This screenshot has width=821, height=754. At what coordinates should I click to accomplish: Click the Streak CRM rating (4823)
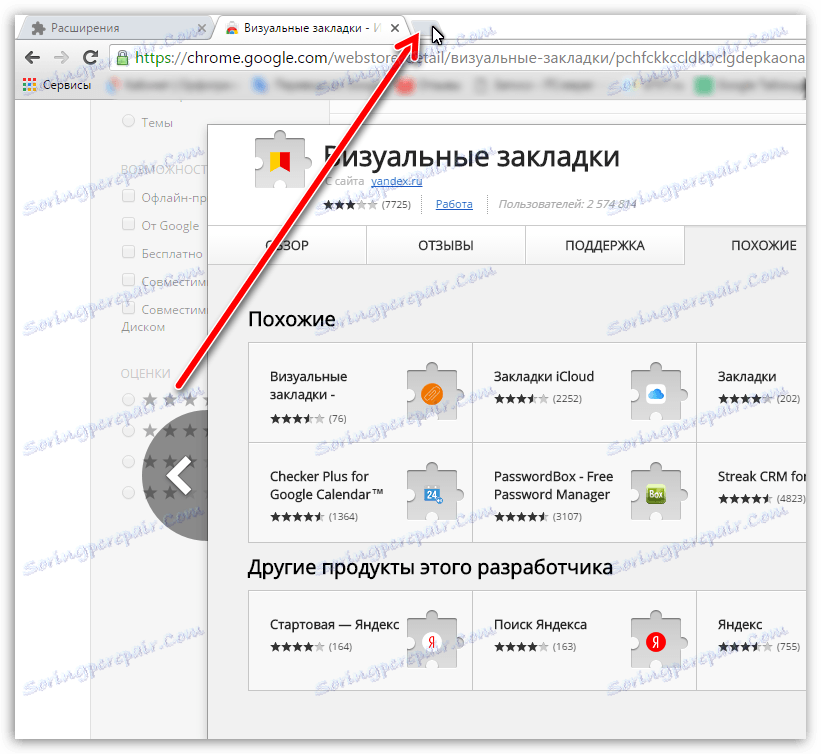762,498
